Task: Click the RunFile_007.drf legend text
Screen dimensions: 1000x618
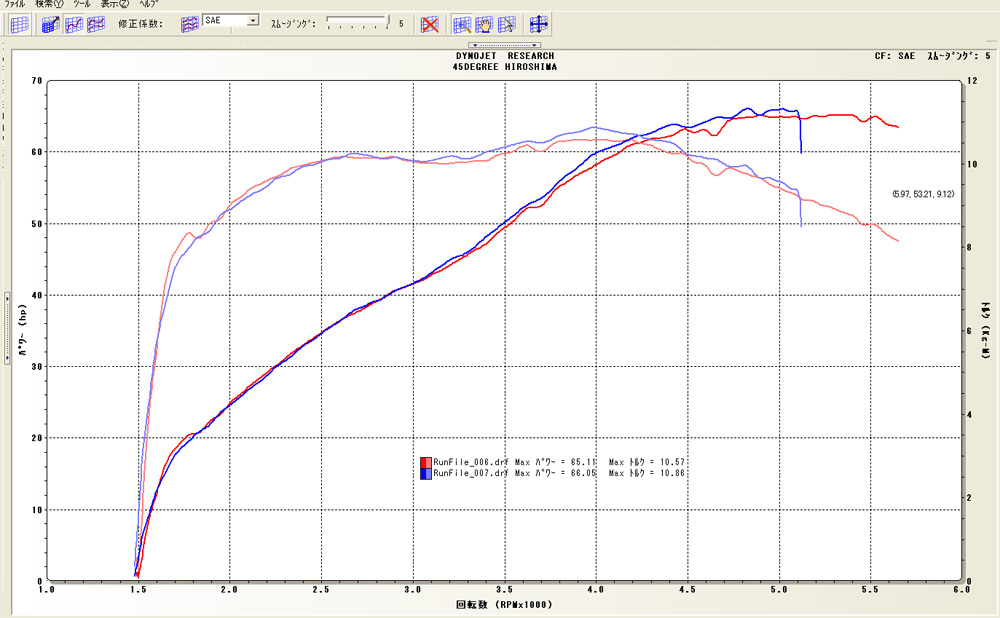Action: pos(471,473)
